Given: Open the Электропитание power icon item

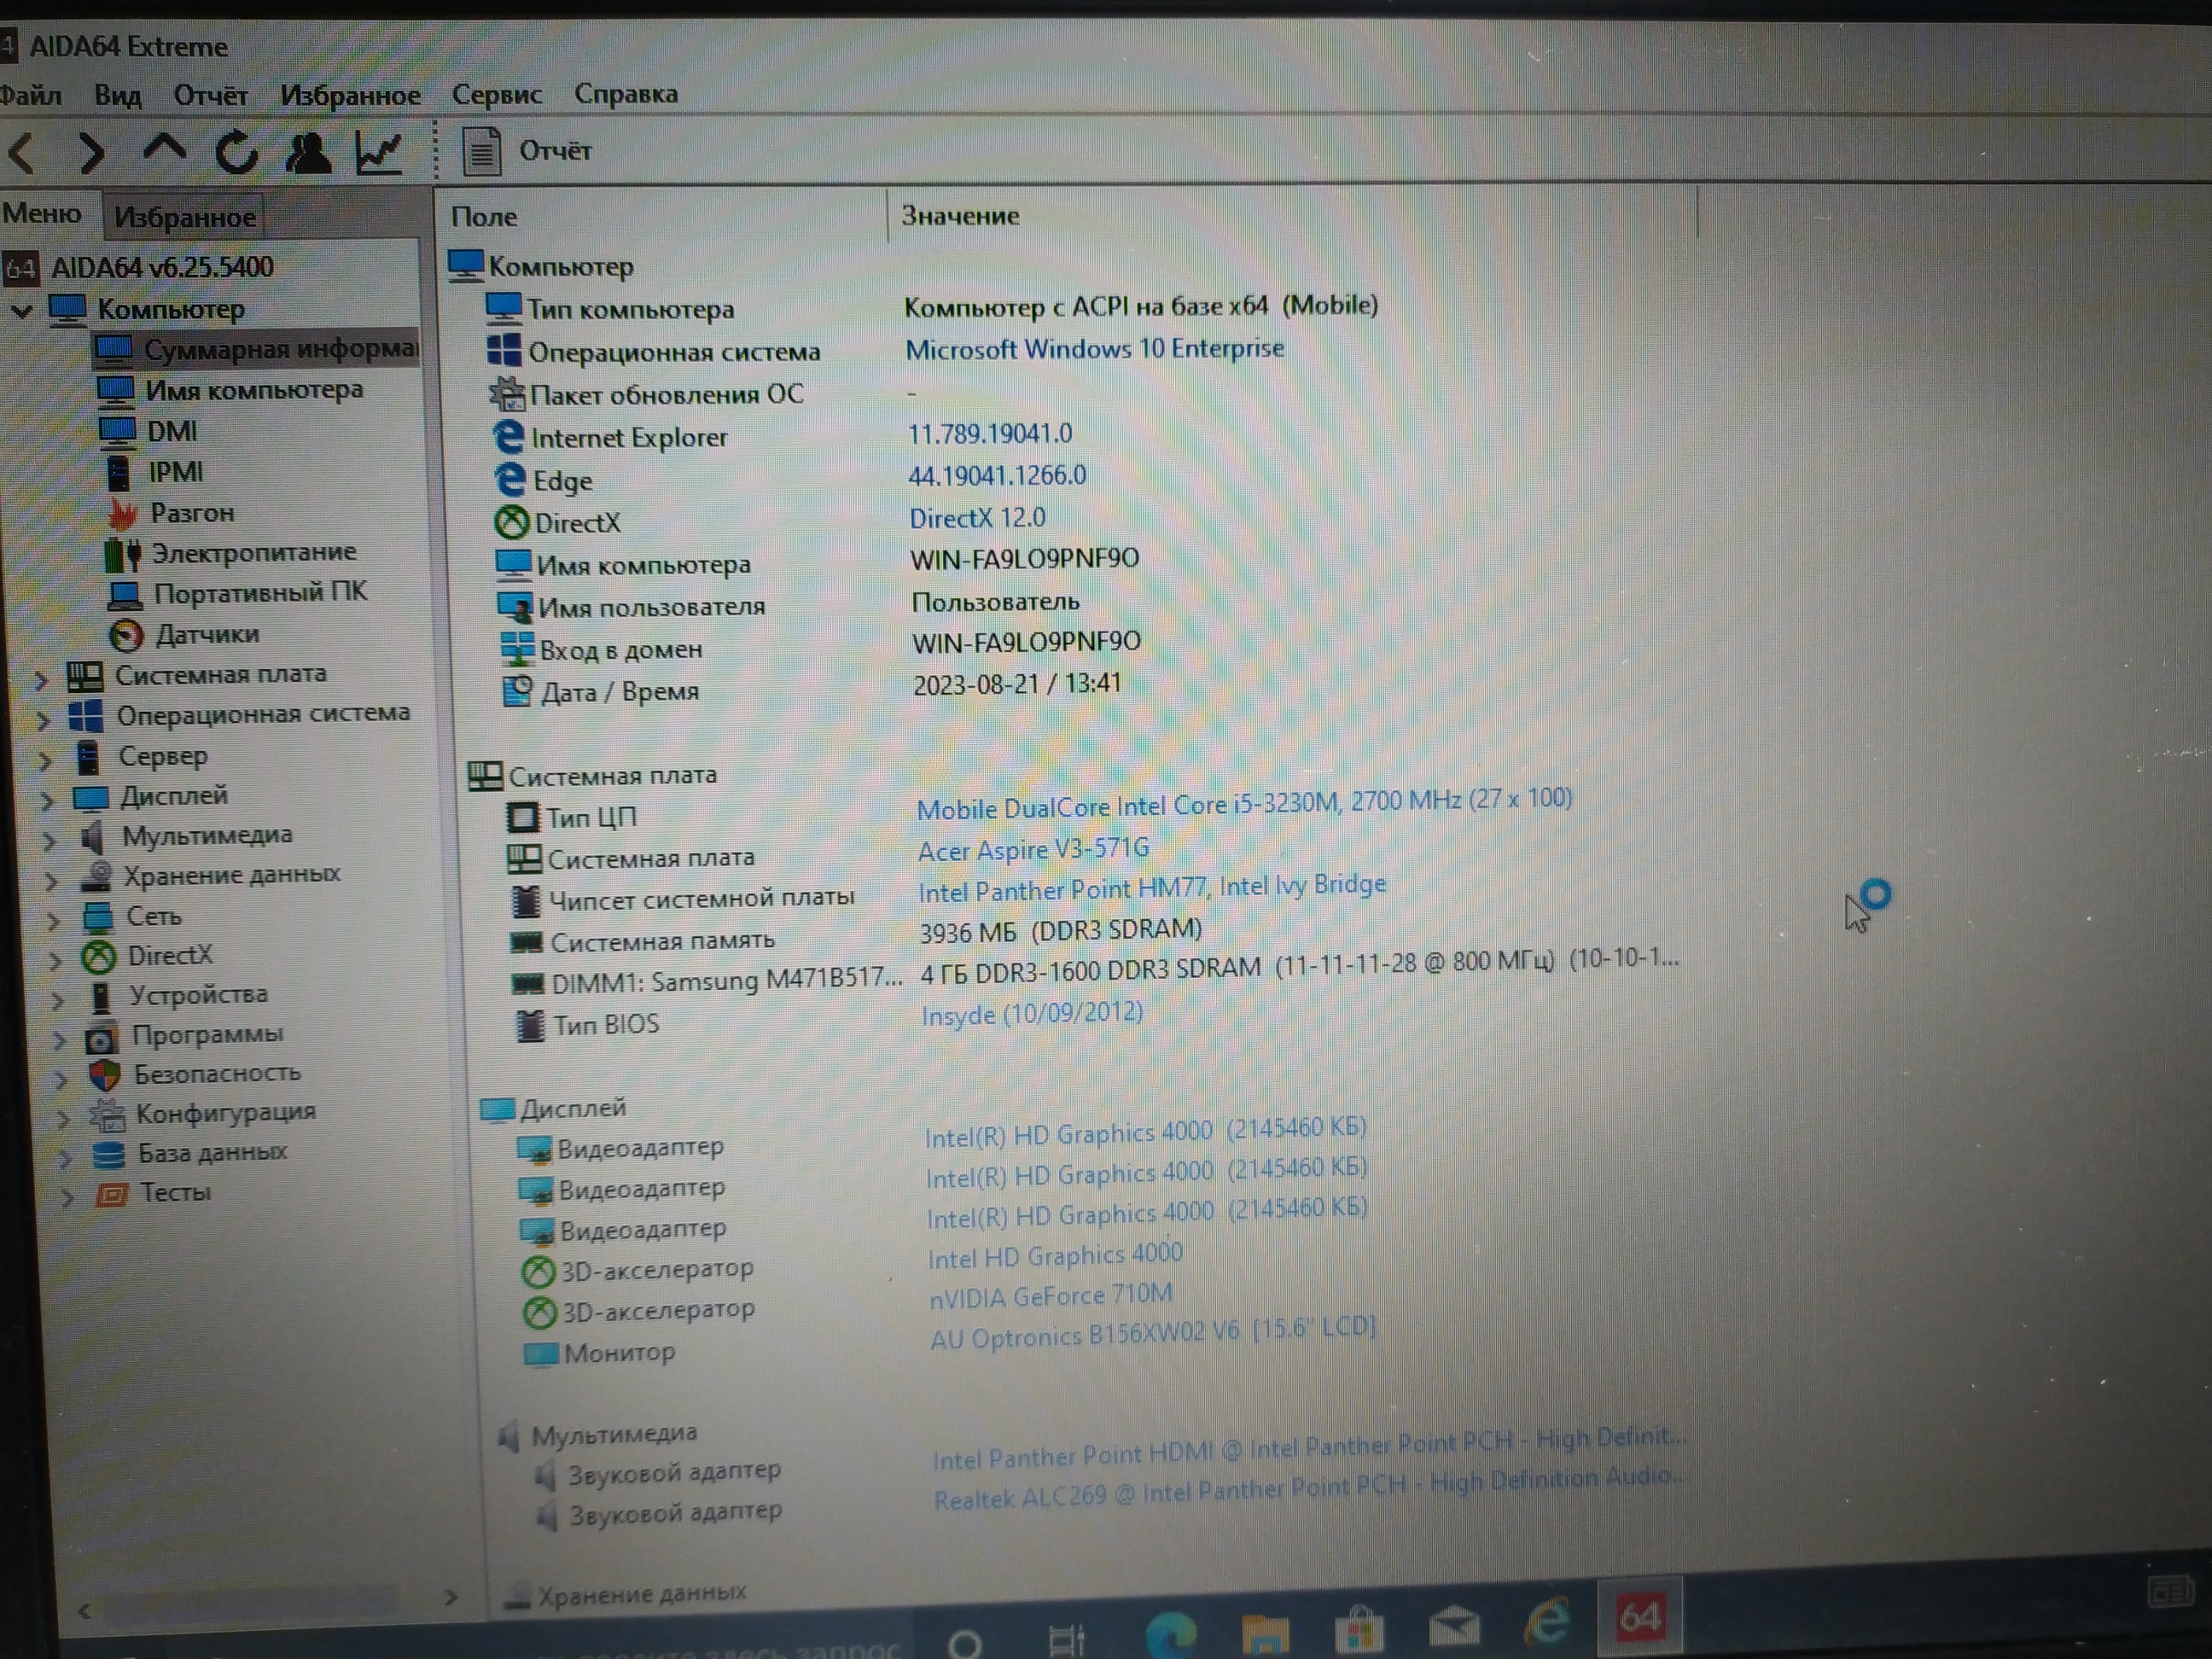Looking at the screenshot, I should (x=231, y=553).
